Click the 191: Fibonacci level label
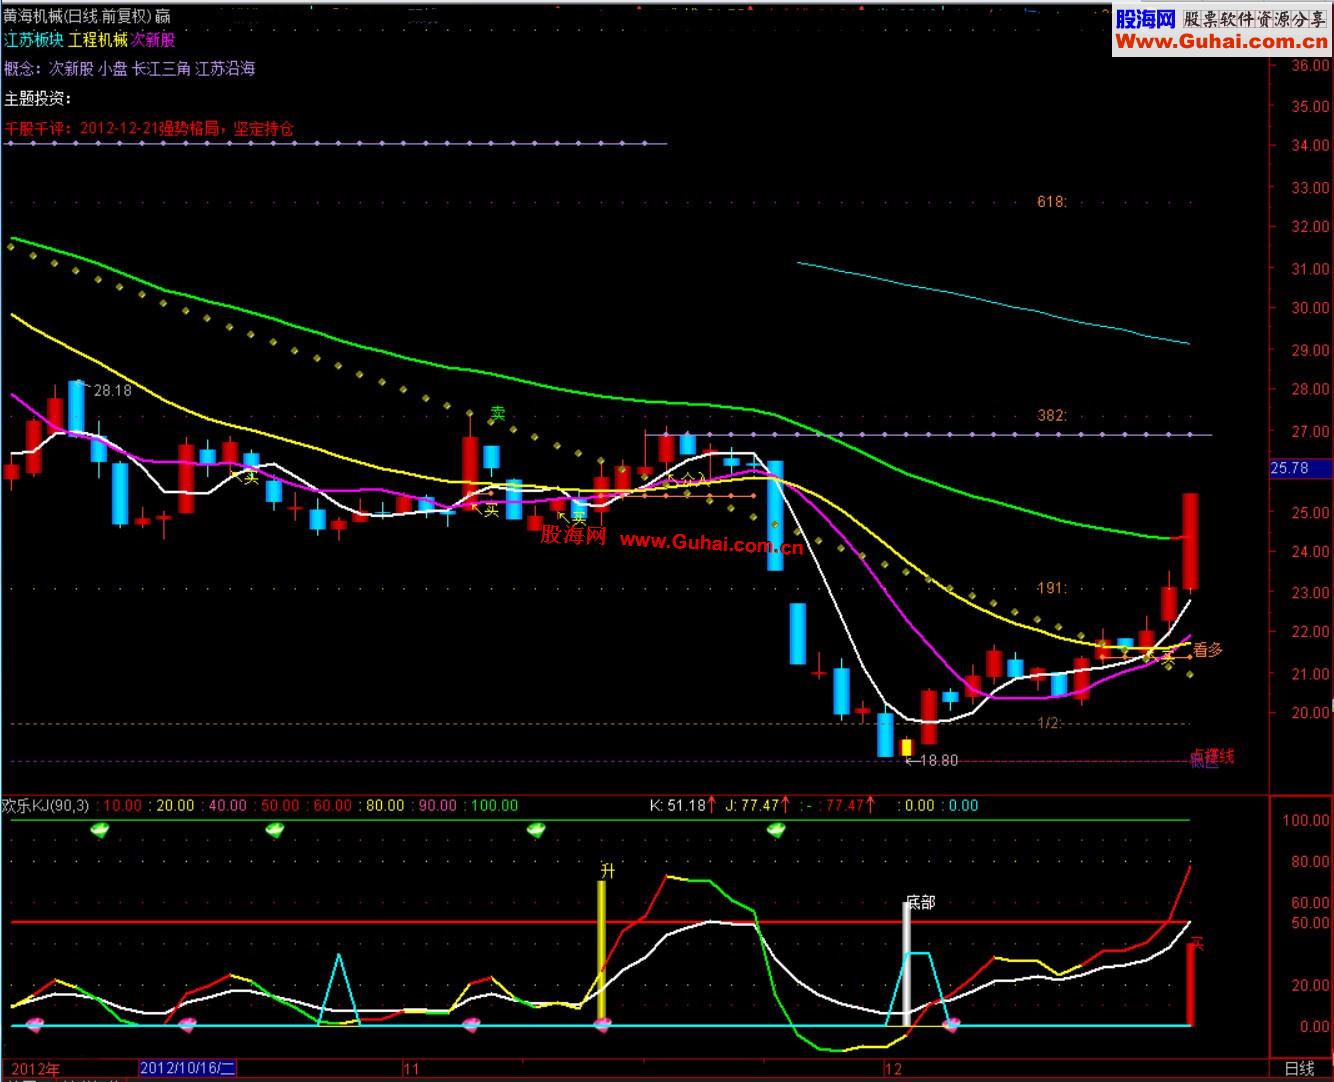 [x=1052, y=589]
